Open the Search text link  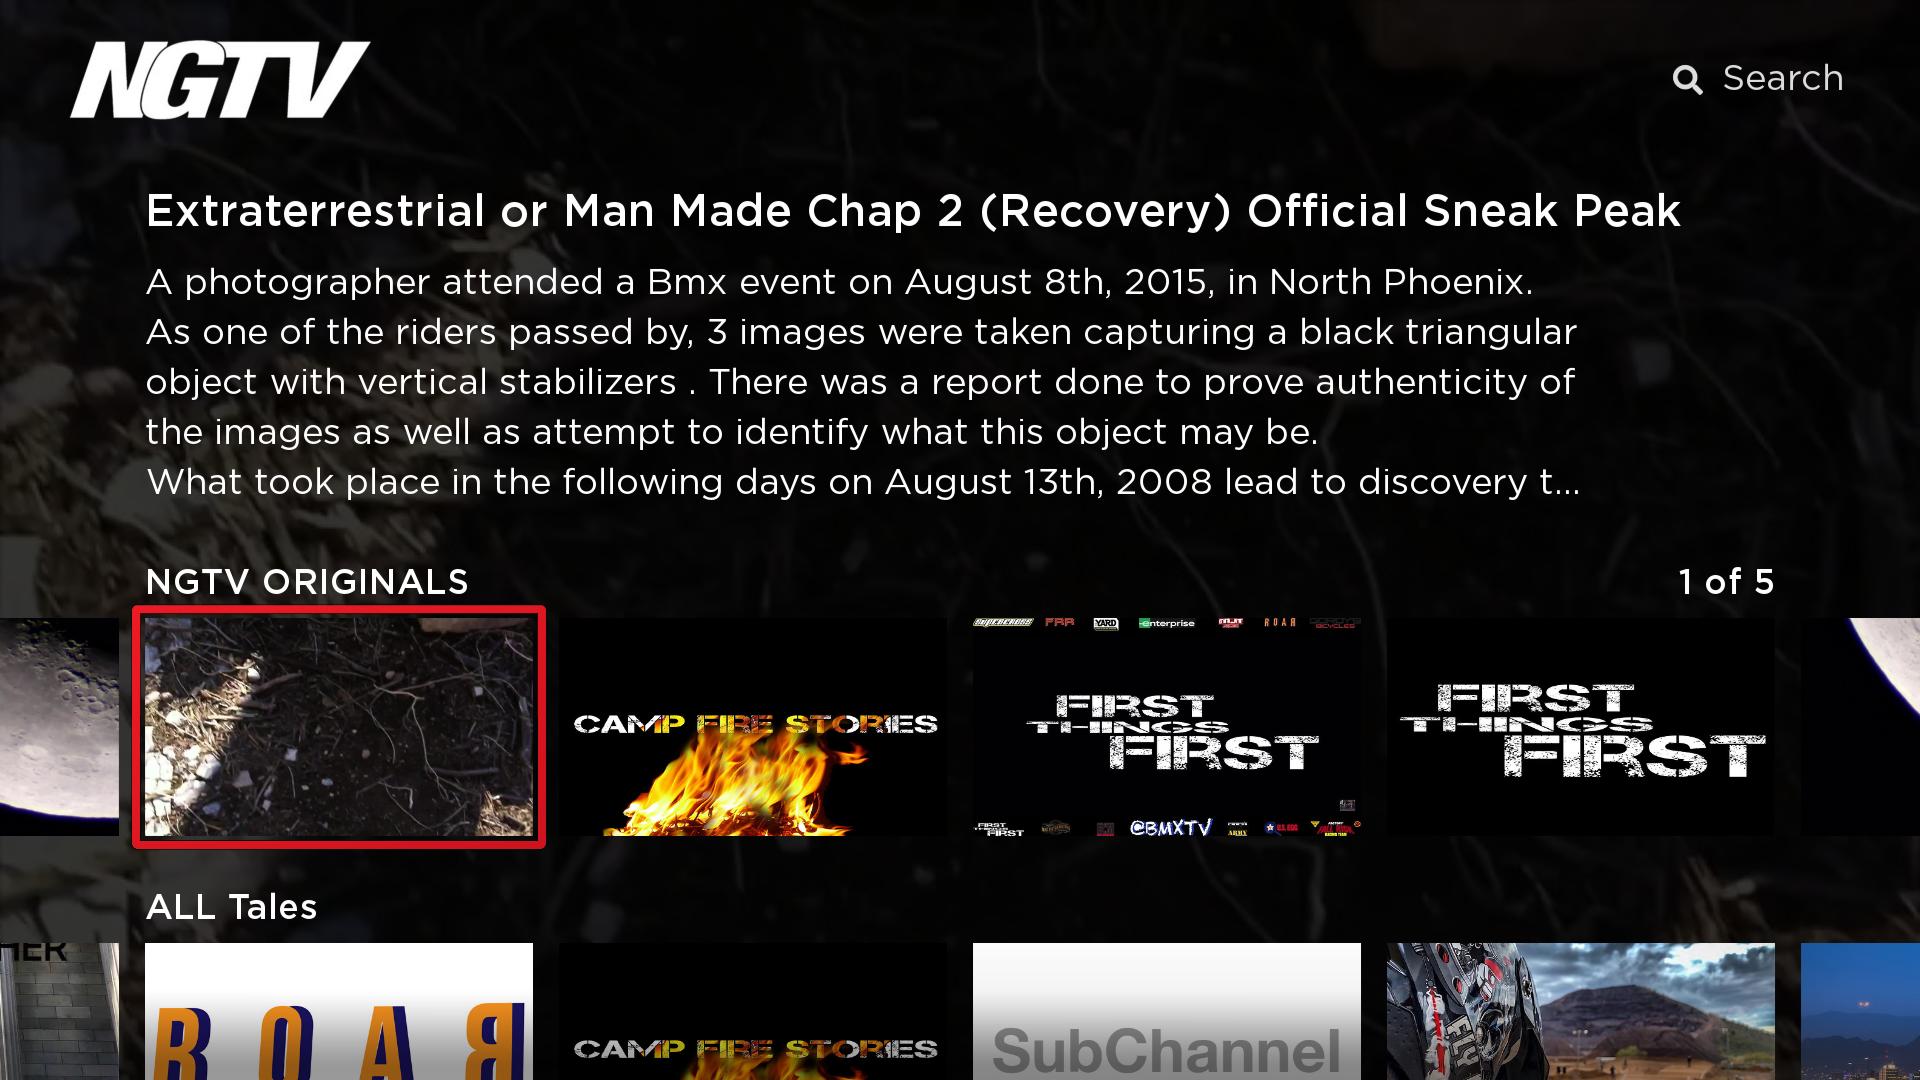coord(1783,78)
